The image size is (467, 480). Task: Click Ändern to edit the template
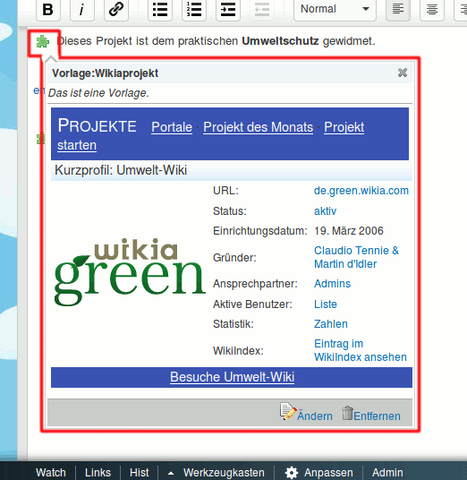click(x=315, y=416)
